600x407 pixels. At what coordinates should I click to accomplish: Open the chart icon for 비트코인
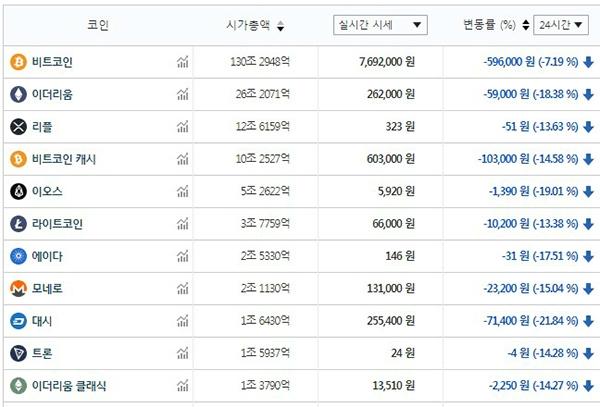[182, 63]
